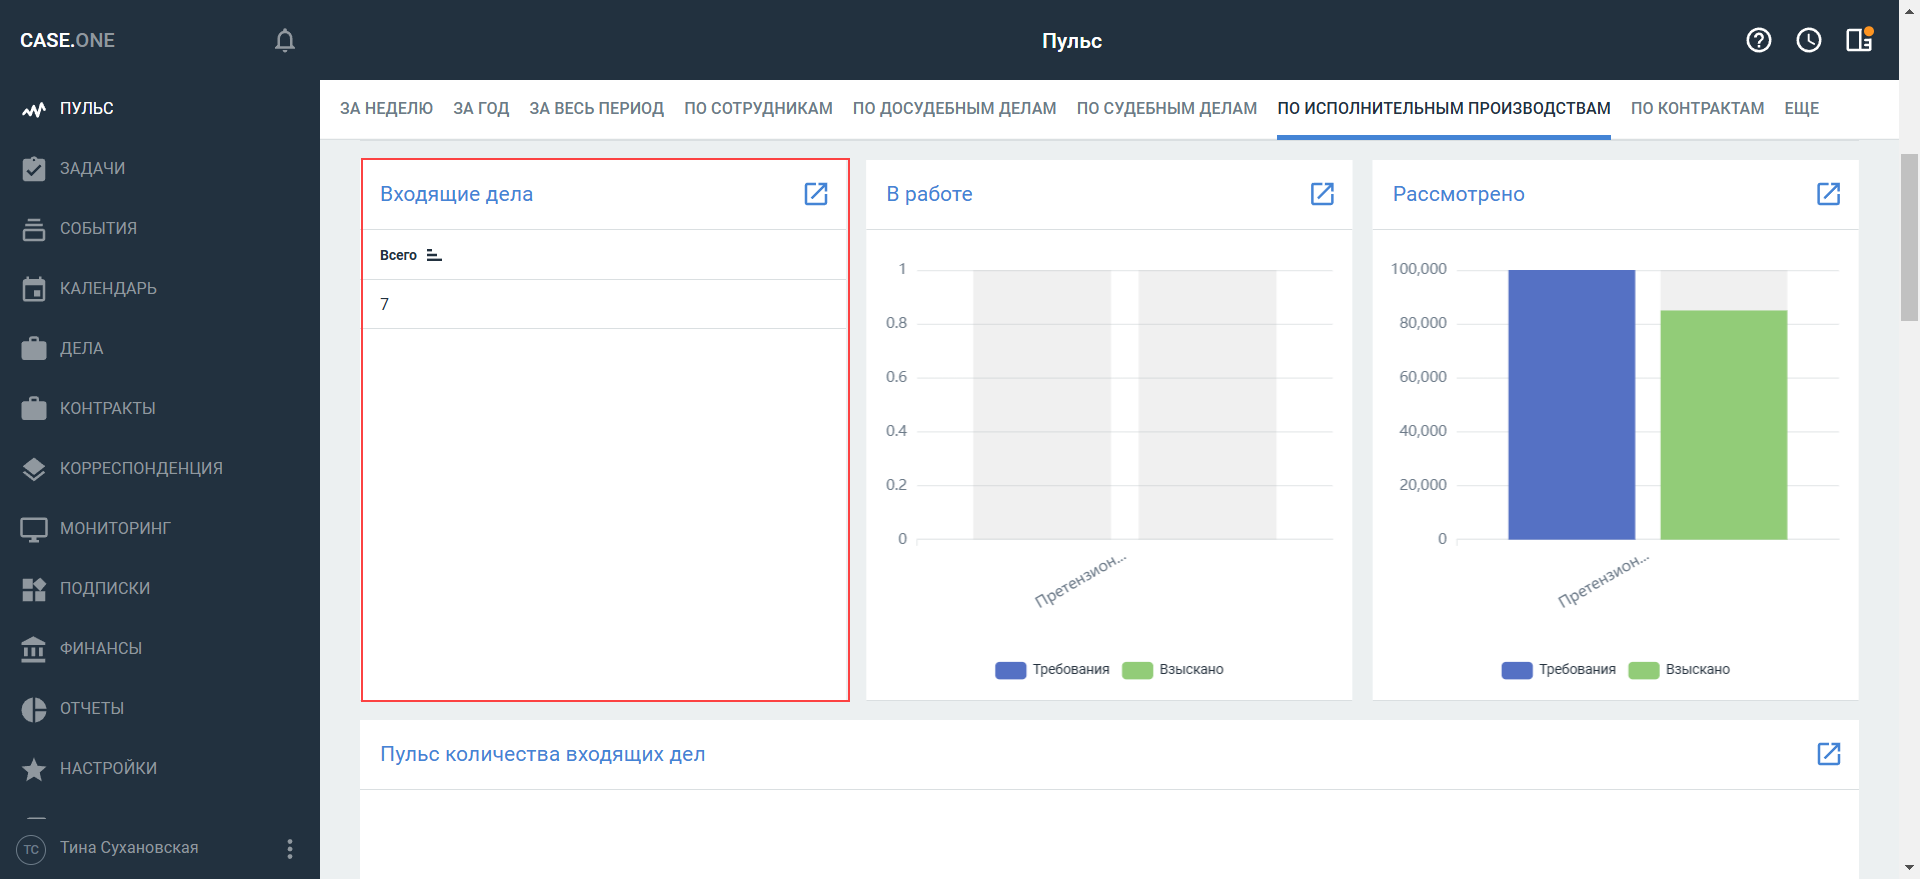Open the notifications bell
Viewport: 1920px width, 879px height.
click(x=285, y=40)
